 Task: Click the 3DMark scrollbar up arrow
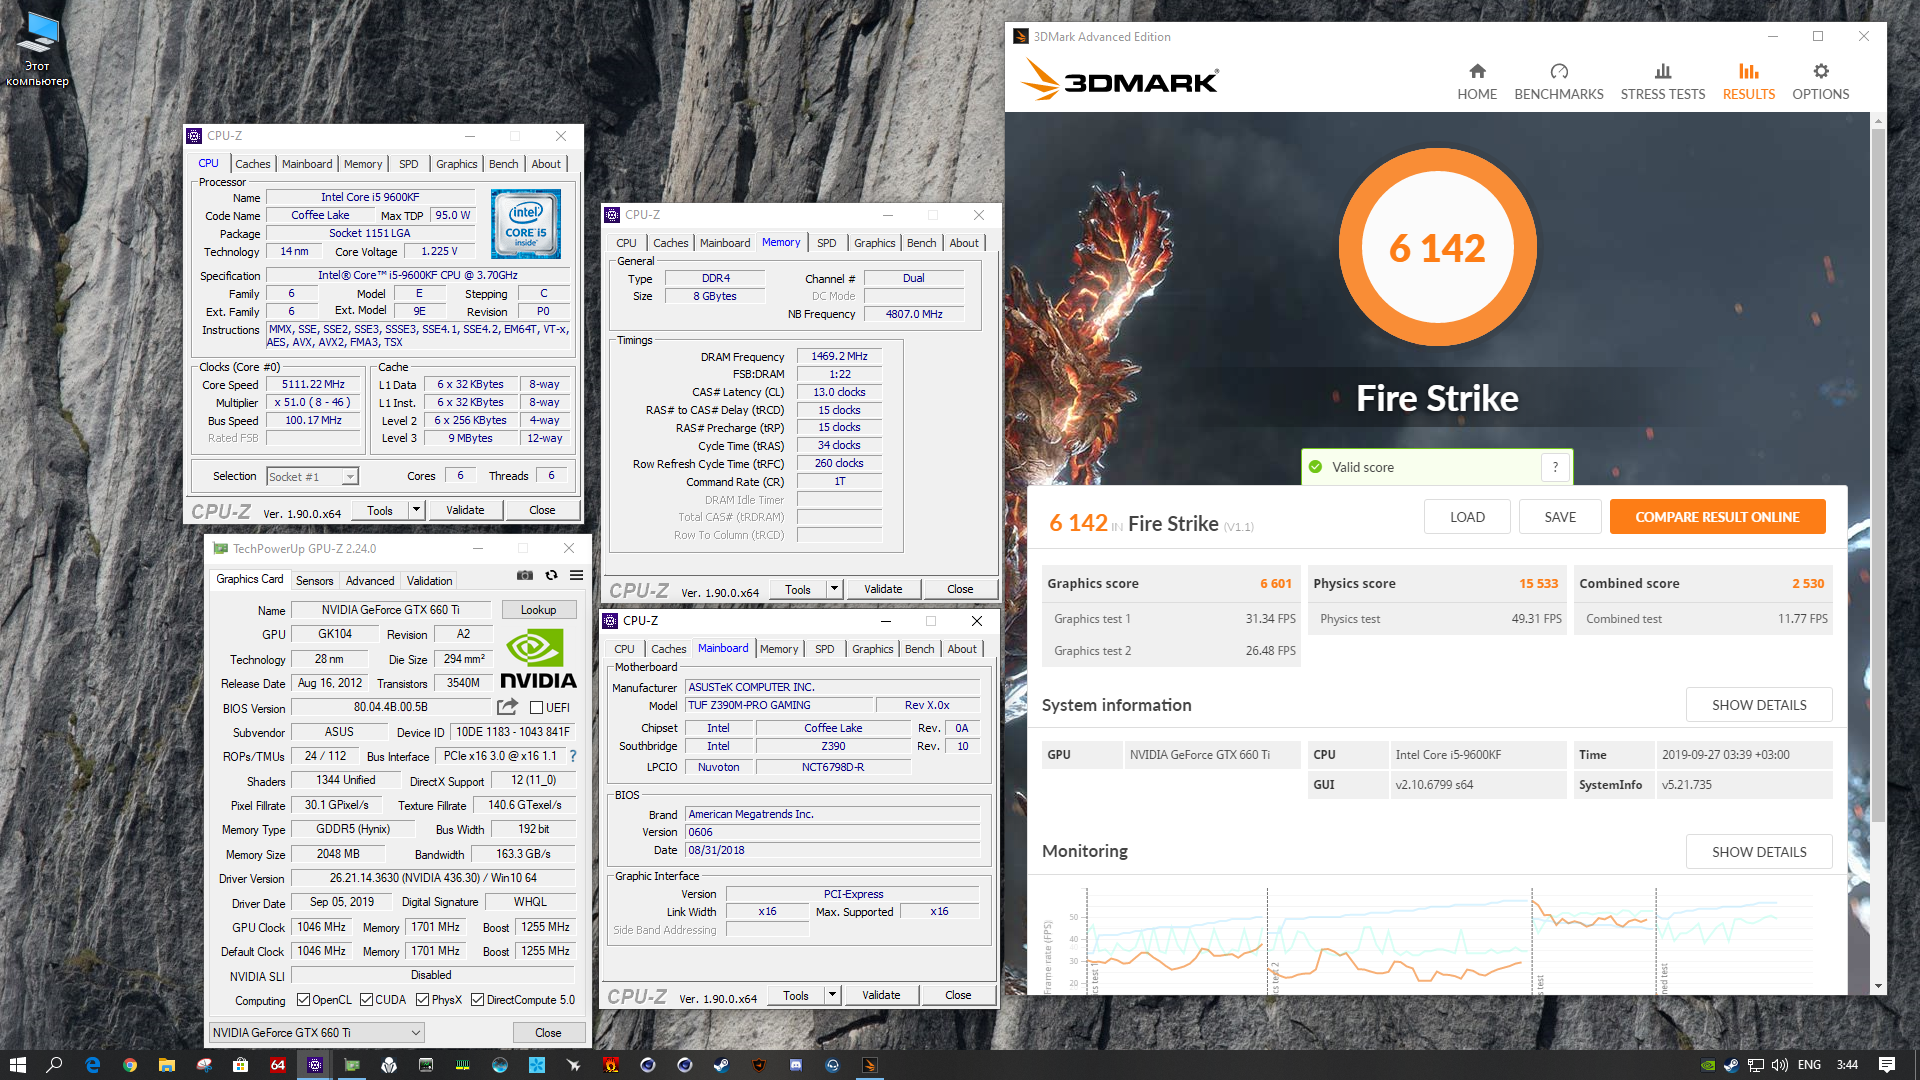point(1878,120)
